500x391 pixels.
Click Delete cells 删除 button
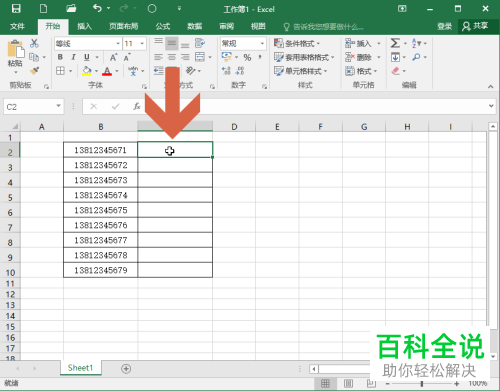point(358,57)
